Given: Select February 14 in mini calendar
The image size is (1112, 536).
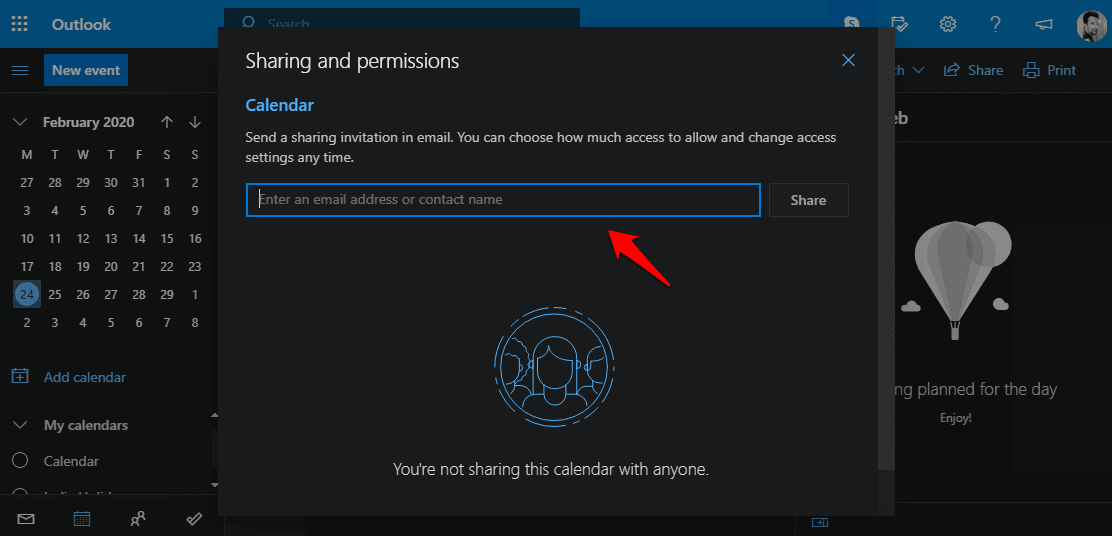Looking at the screenshot, I should (139, 238).
